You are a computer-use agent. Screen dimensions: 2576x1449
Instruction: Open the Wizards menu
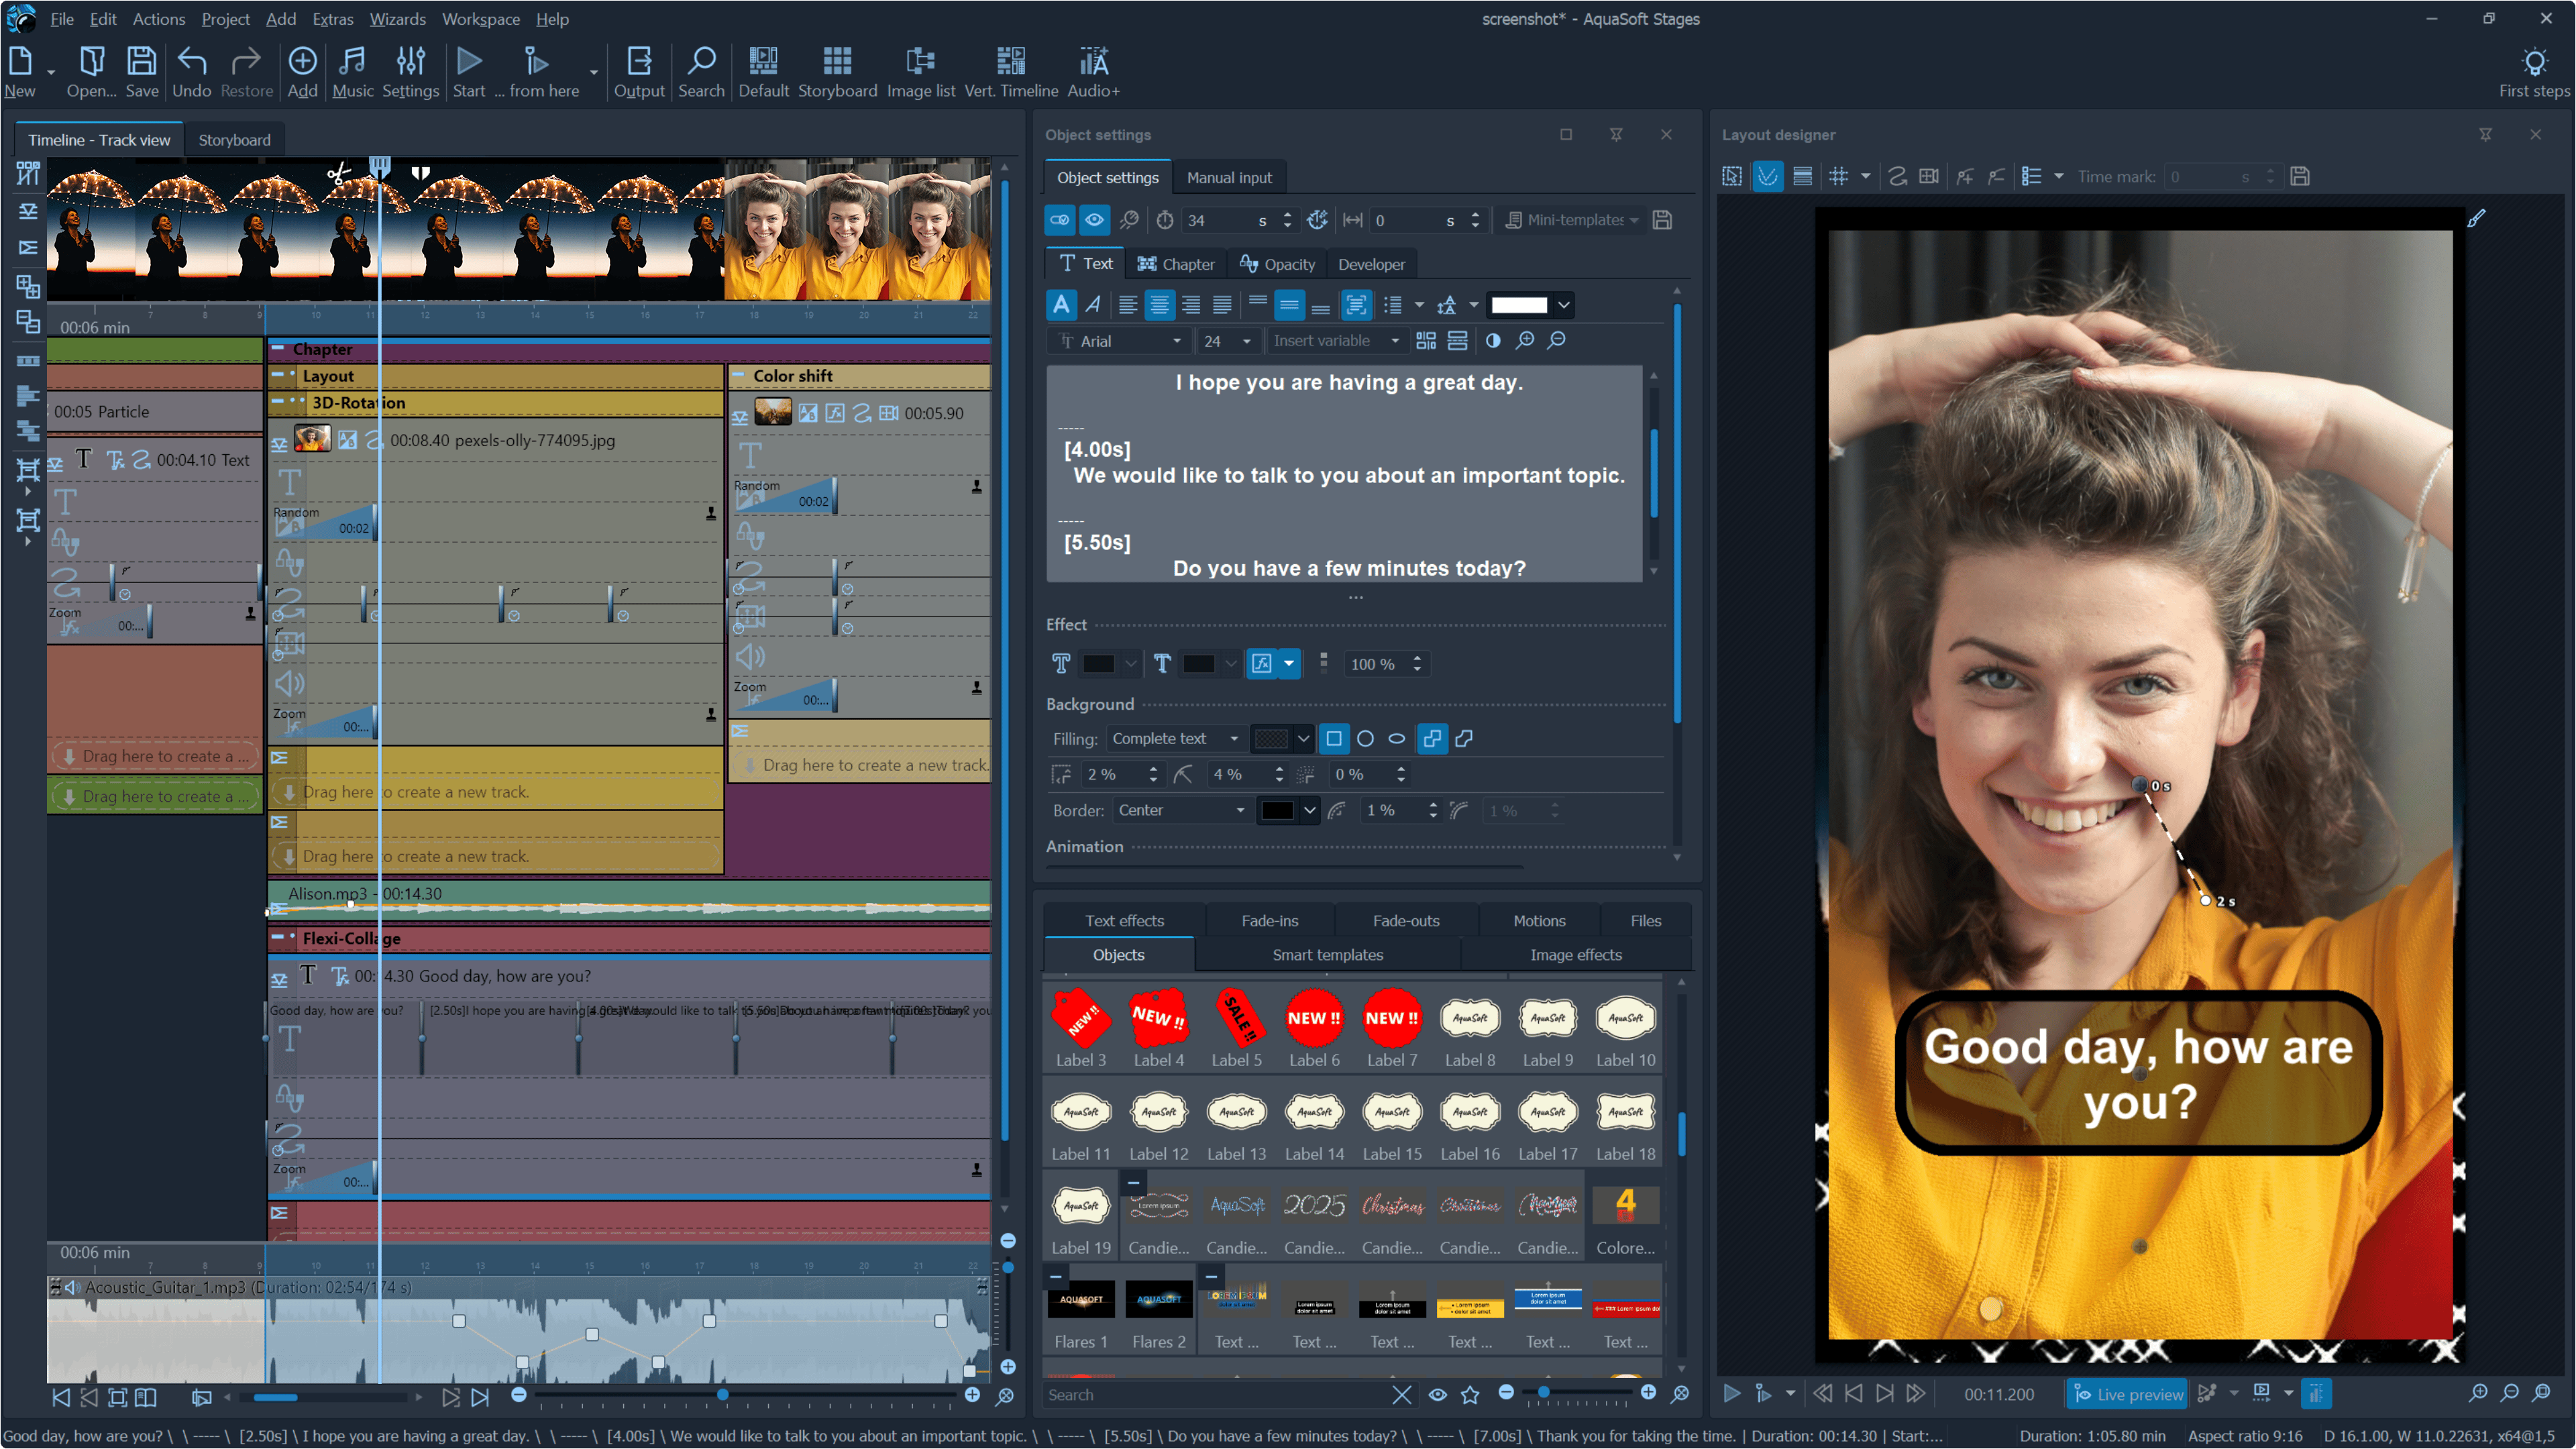(397, 19)
